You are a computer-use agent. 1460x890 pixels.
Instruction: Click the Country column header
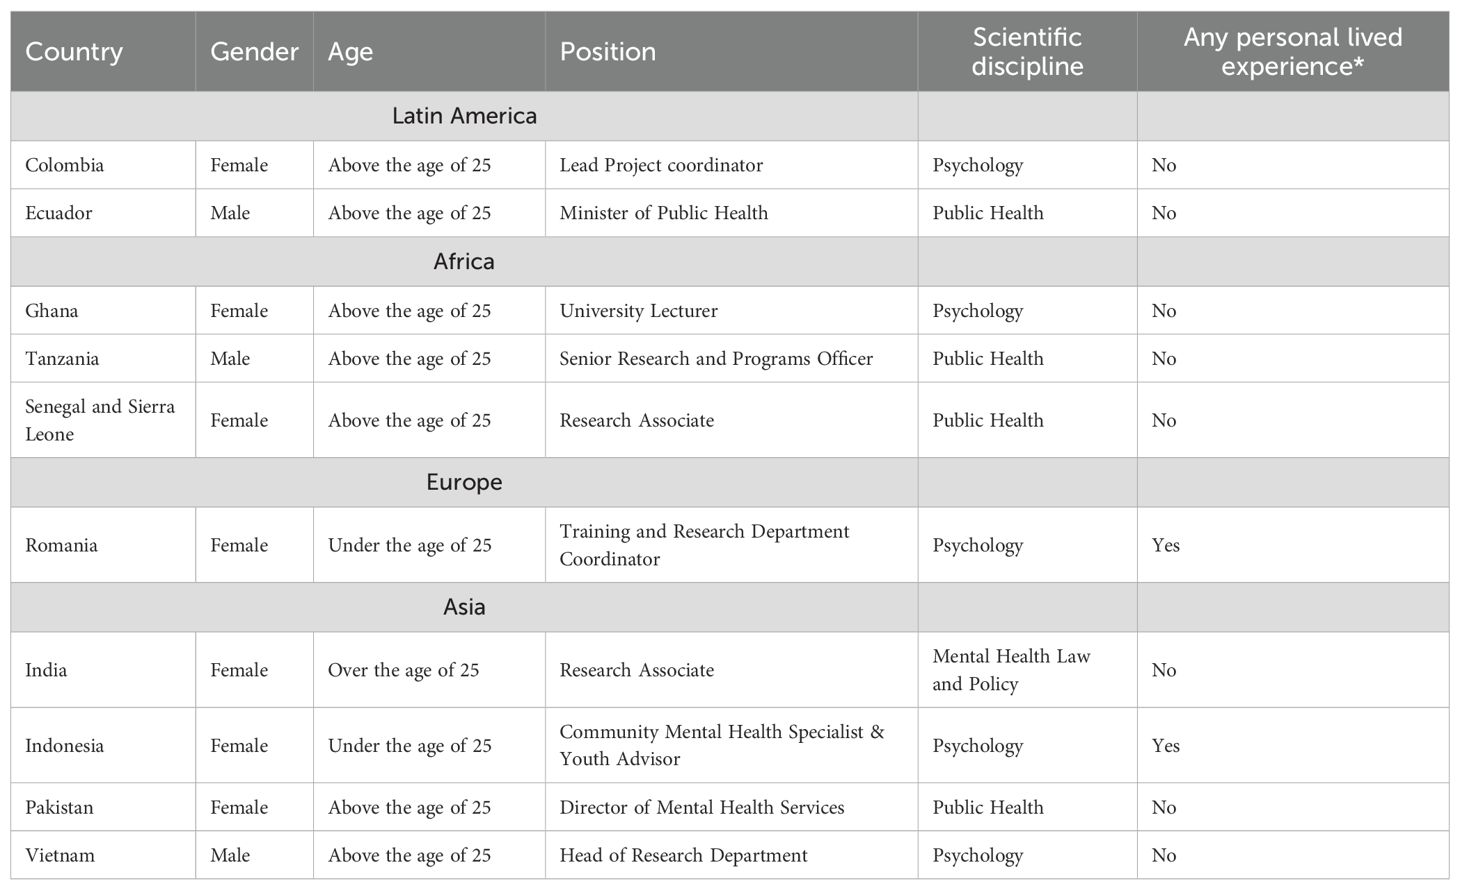[x=74, y=52]
